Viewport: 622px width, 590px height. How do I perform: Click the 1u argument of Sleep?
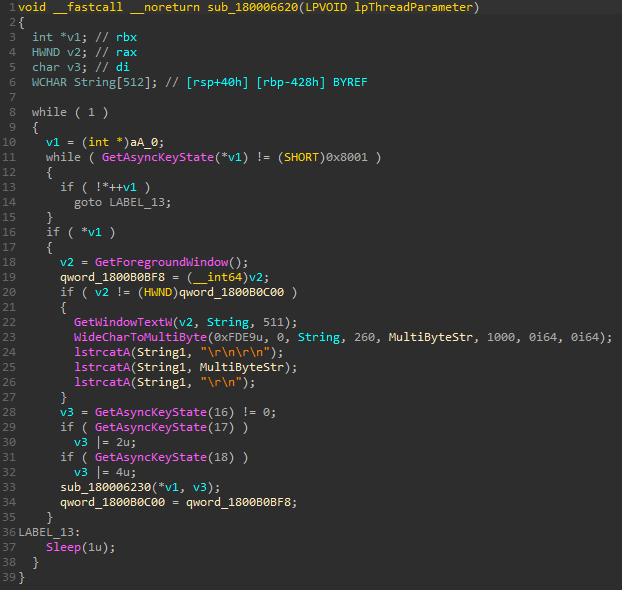pos(95,547)
